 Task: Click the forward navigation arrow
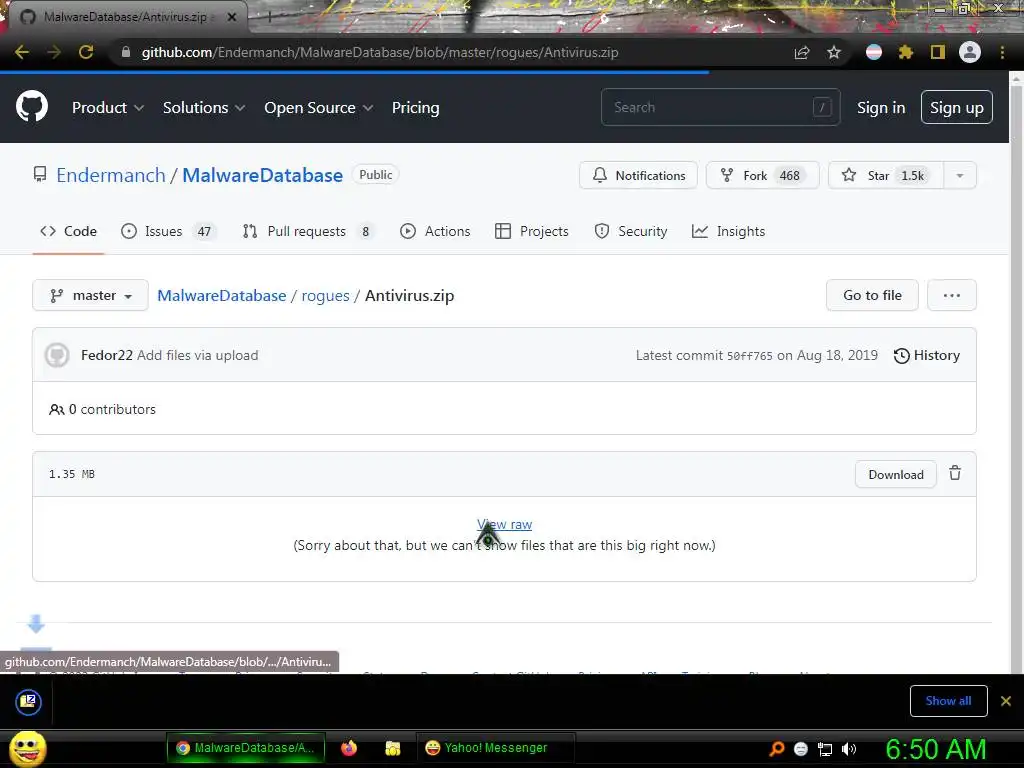(x=54, y=52)
